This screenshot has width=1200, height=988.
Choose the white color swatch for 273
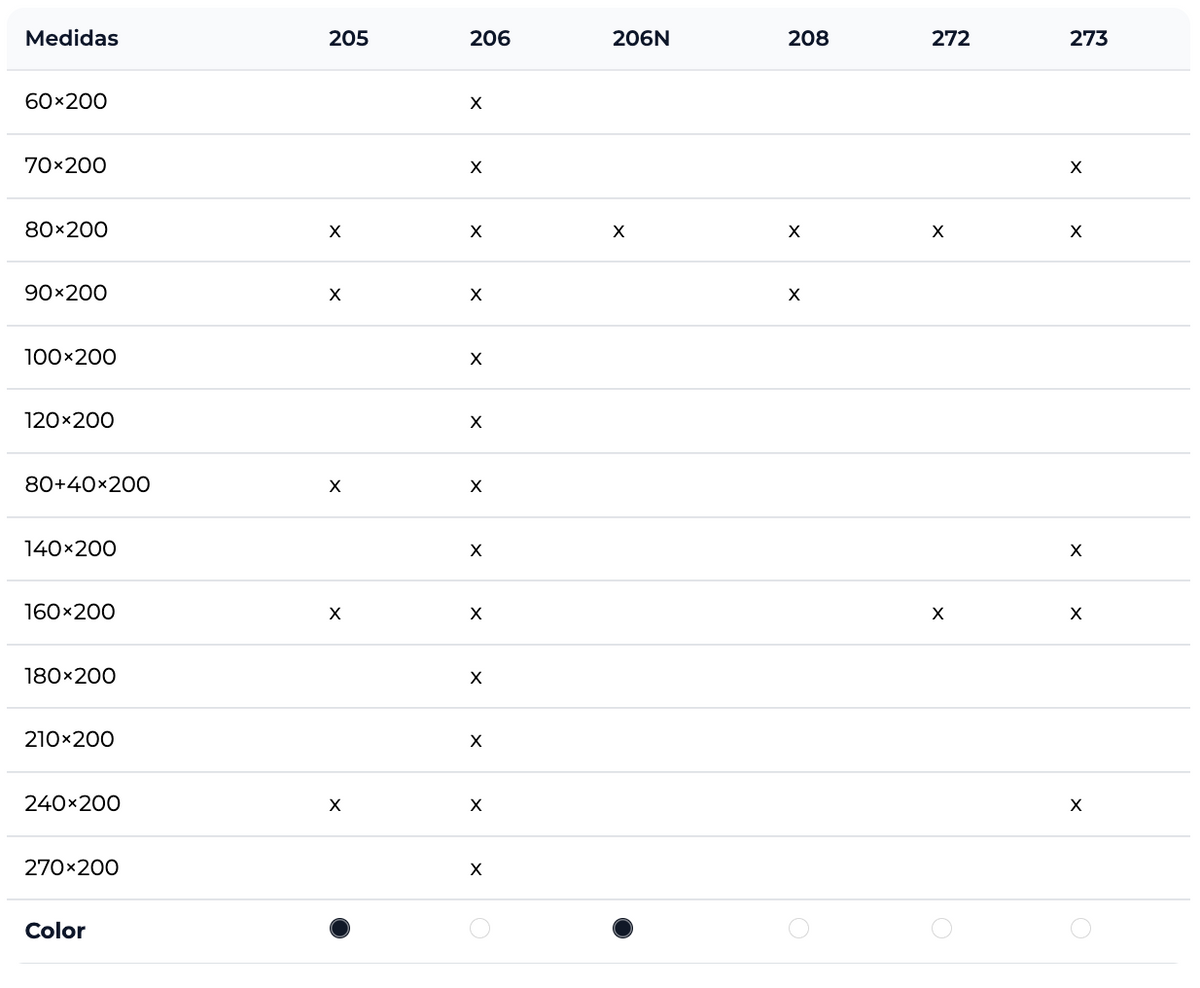1080,929
